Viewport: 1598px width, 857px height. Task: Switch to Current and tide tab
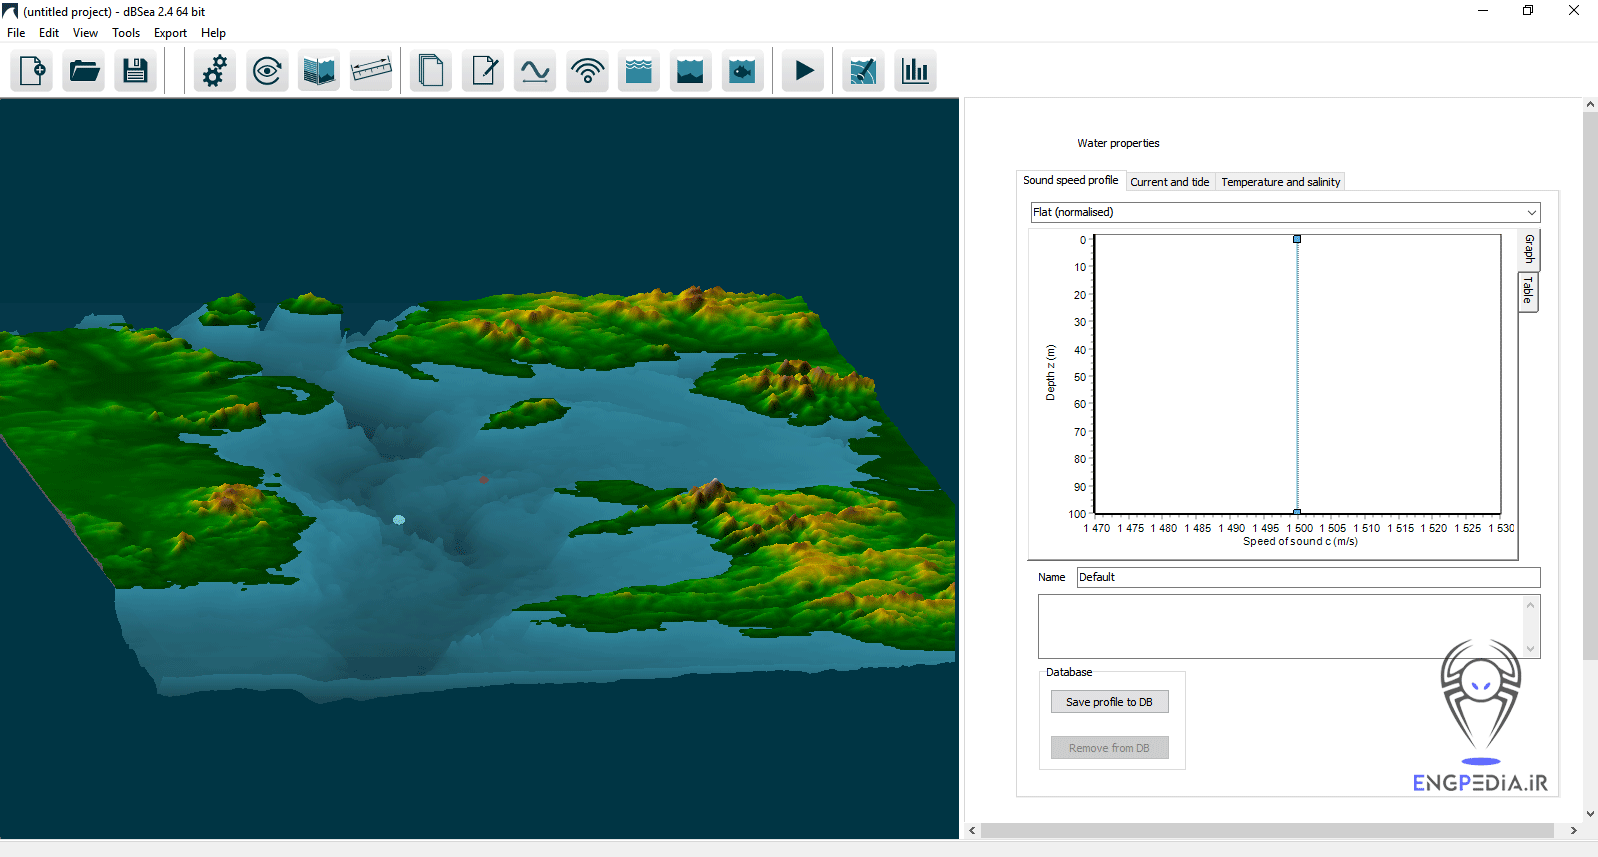click(x=1169, y=182)
